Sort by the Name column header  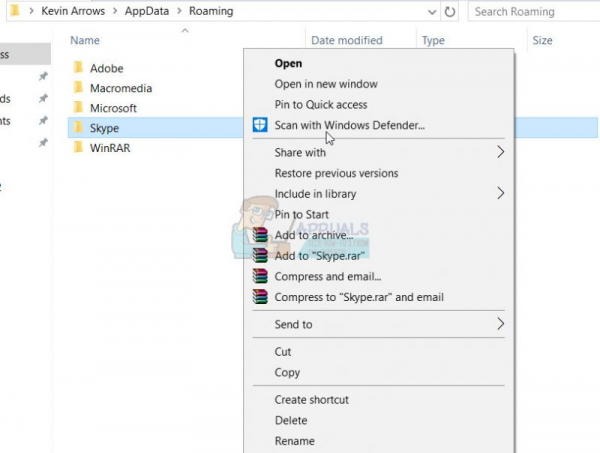[85, 40]
